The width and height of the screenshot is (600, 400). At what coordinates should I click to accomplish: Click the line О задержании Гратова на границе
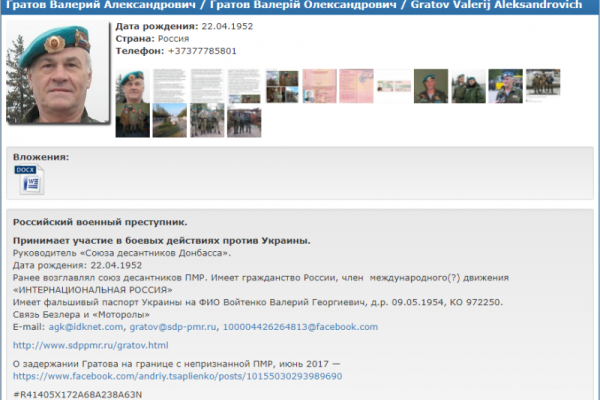tap(176, 364)
